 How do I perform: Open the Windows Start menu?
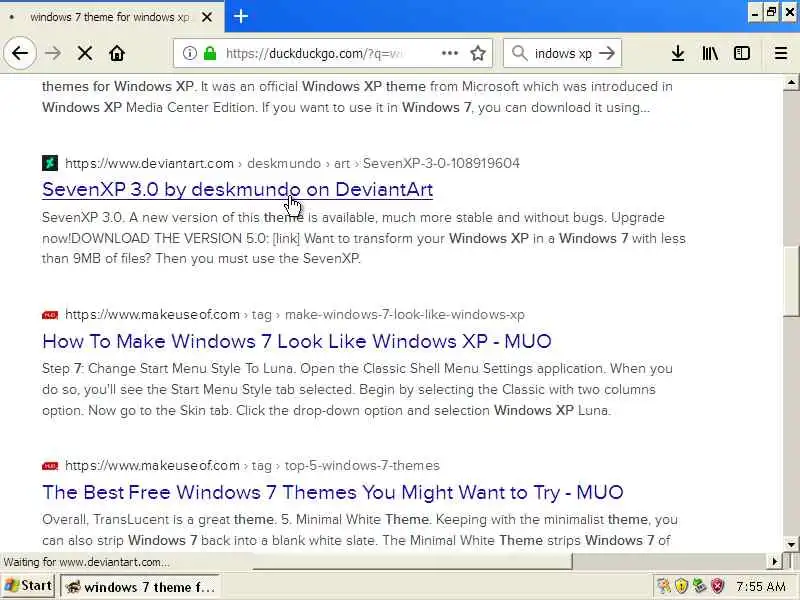(x=28, y=586)
